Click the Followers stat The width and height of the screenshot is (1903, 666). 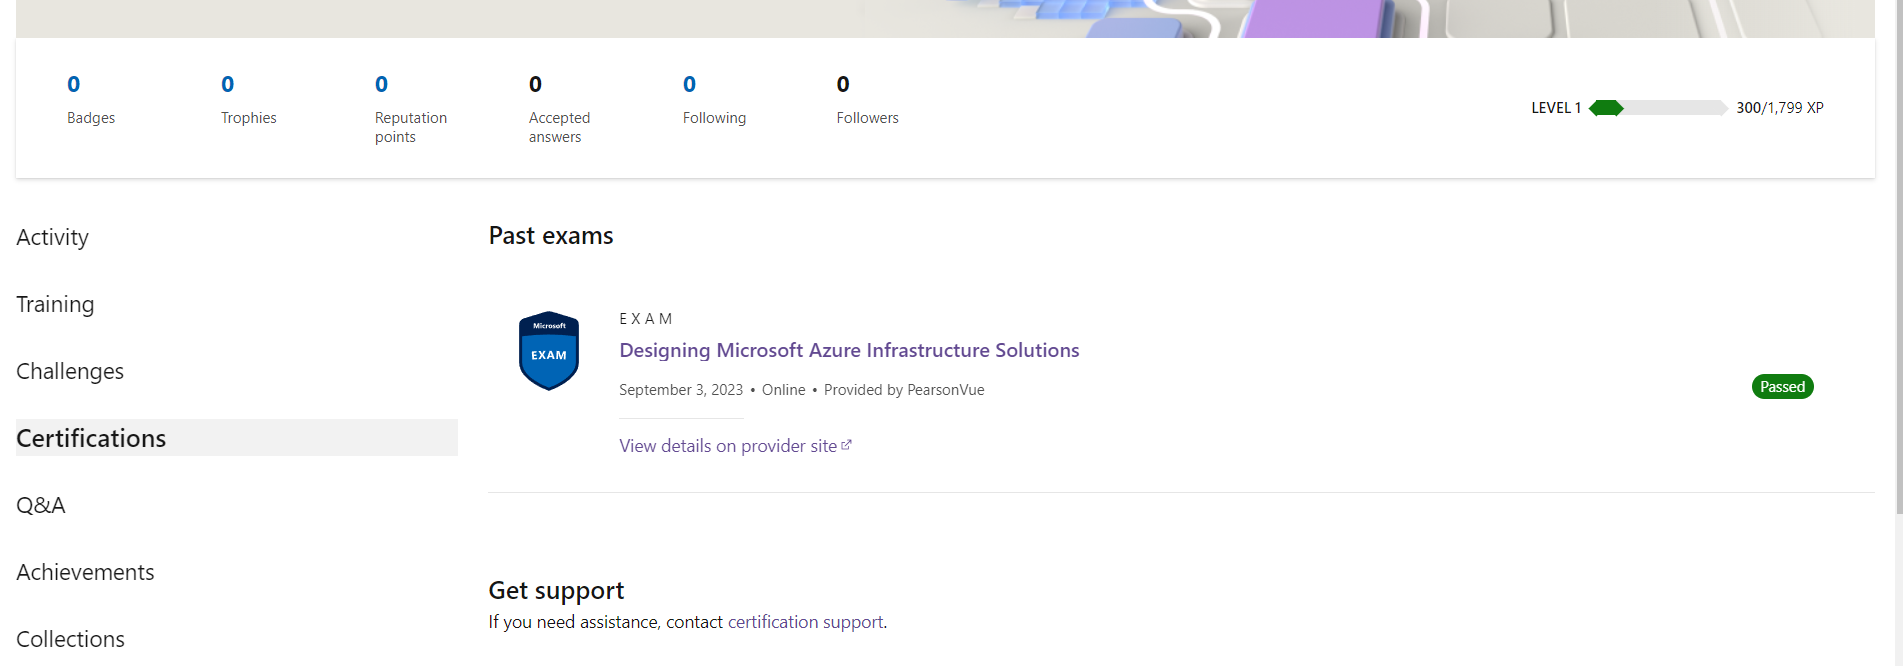click(x=867, y=99)
